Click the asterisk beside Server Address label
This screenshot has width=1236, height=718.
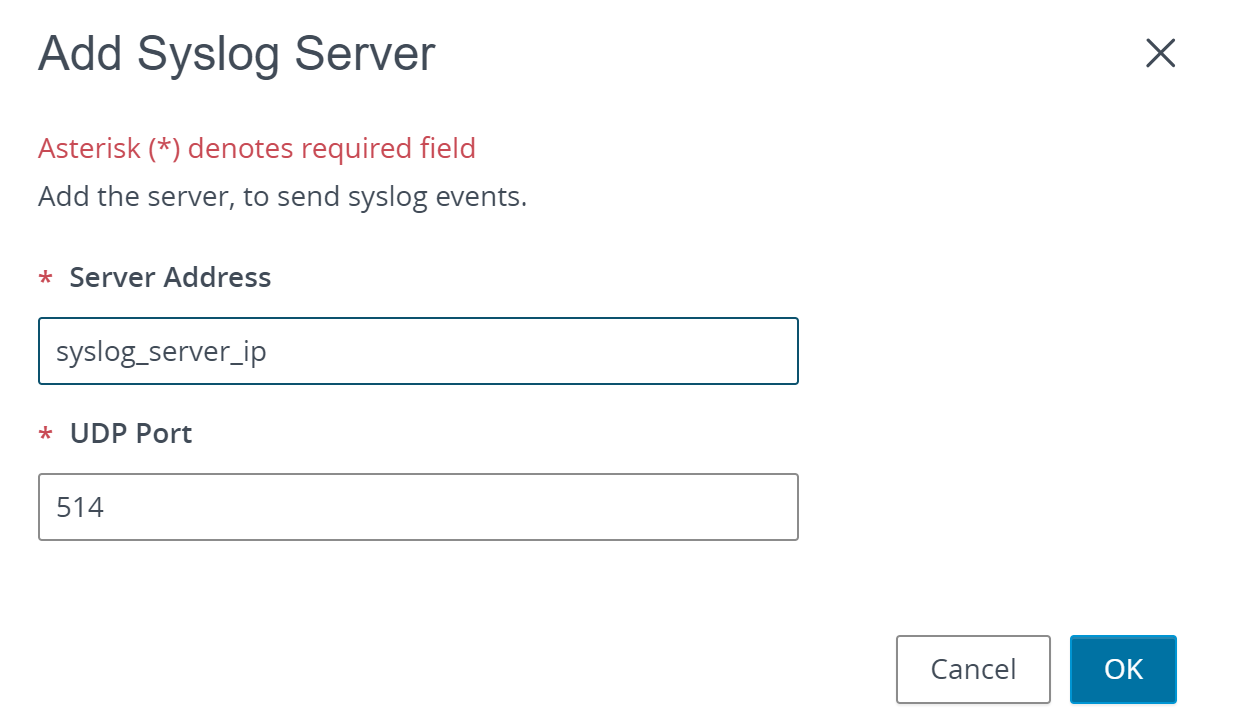44,278
